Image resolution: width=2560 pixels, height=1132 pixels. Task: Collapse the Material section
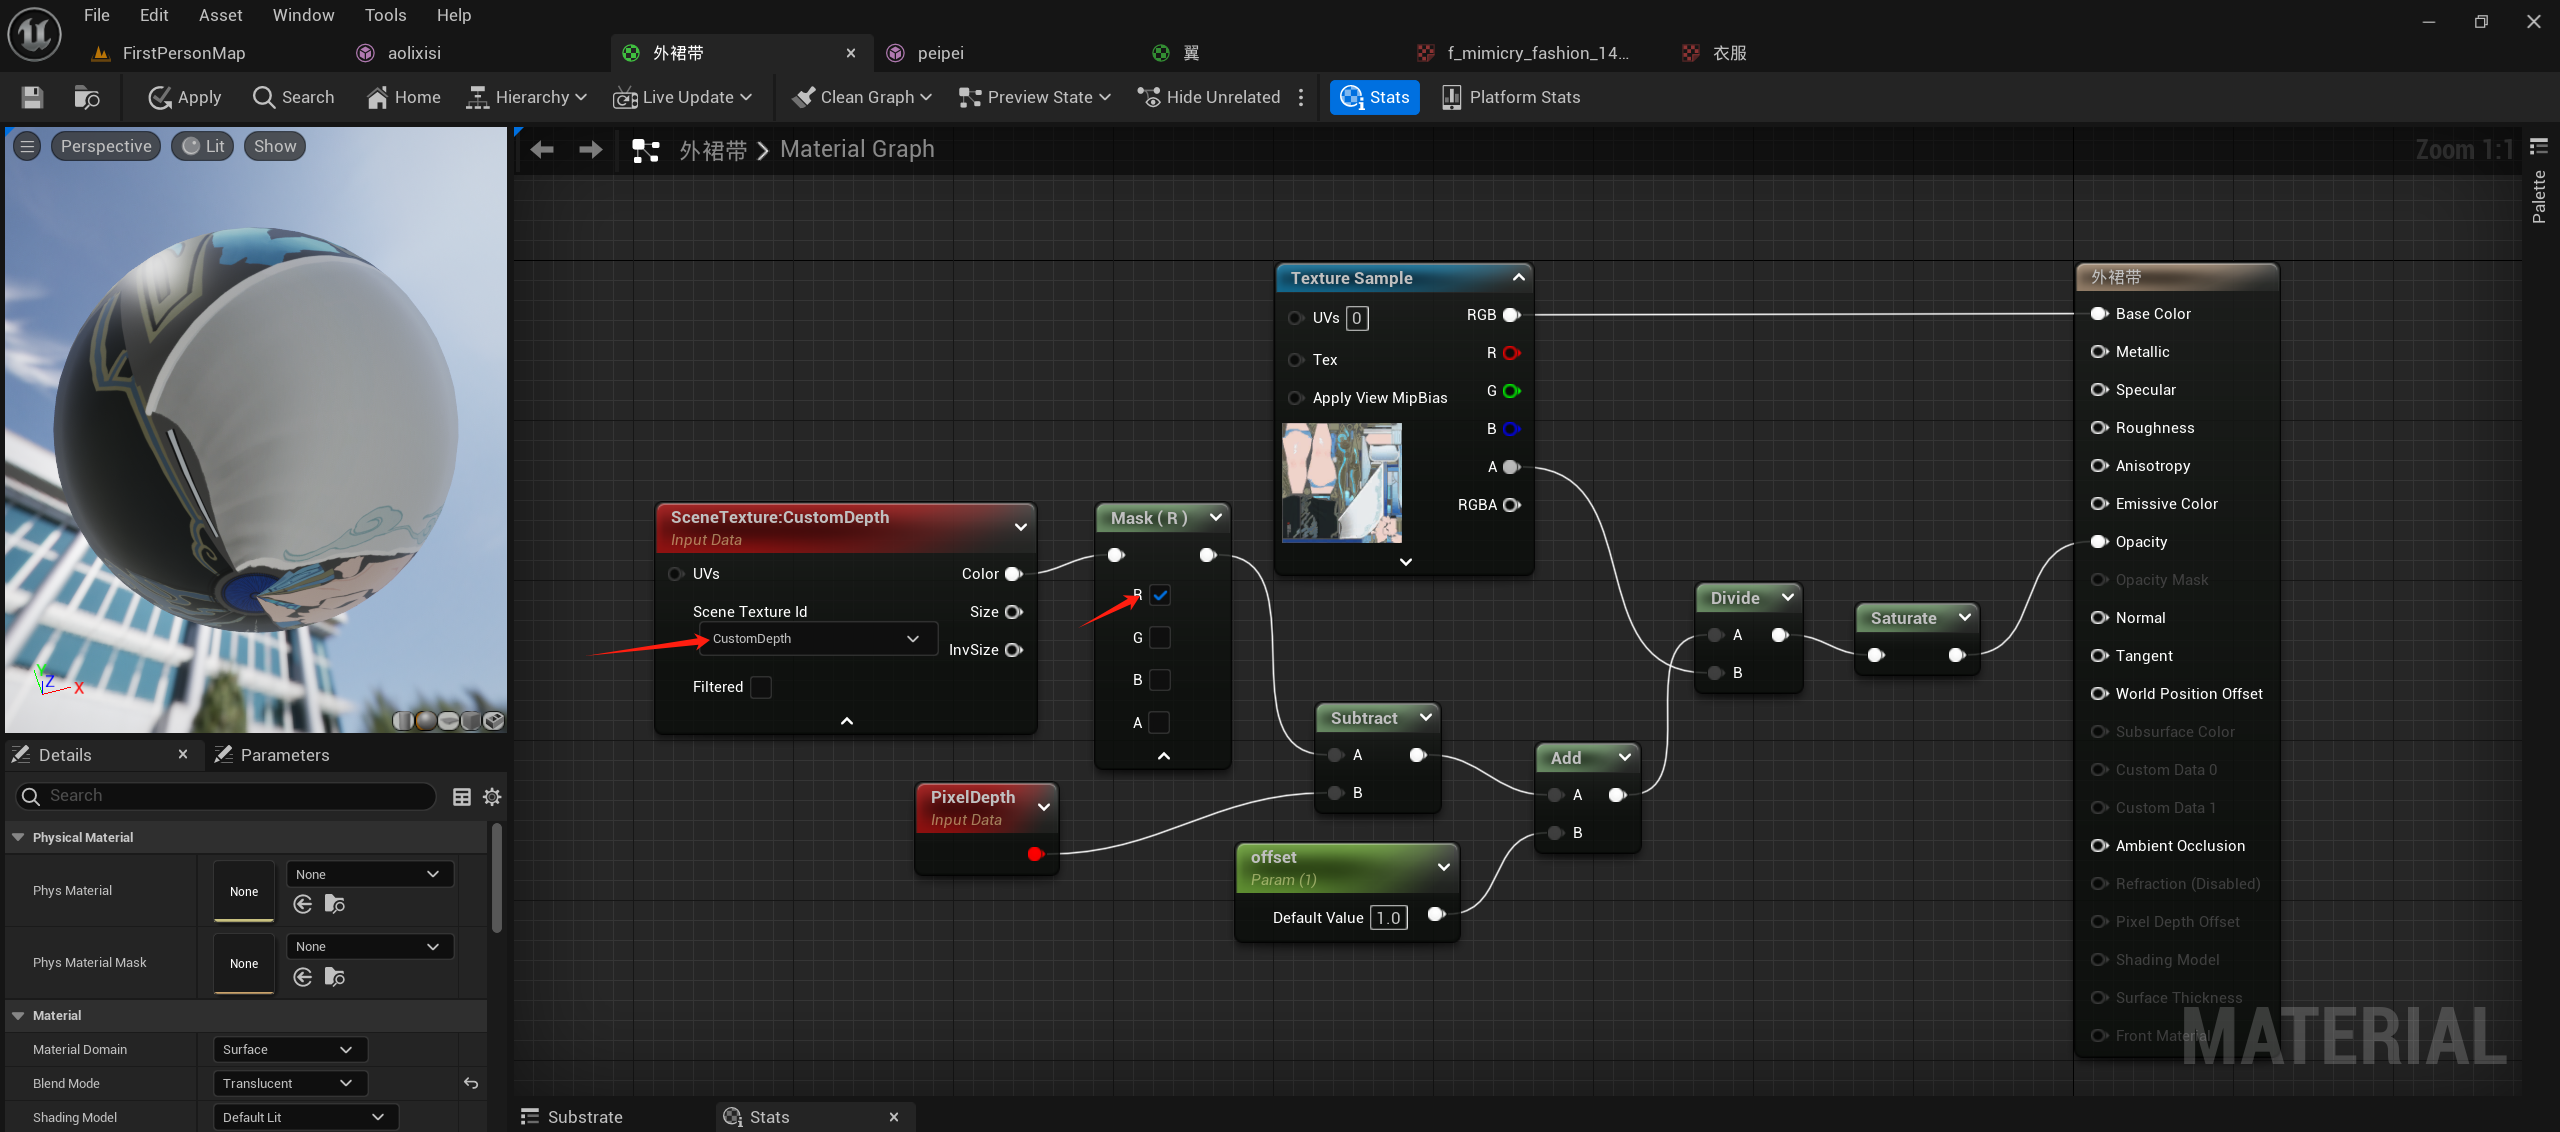(18, 1015)
